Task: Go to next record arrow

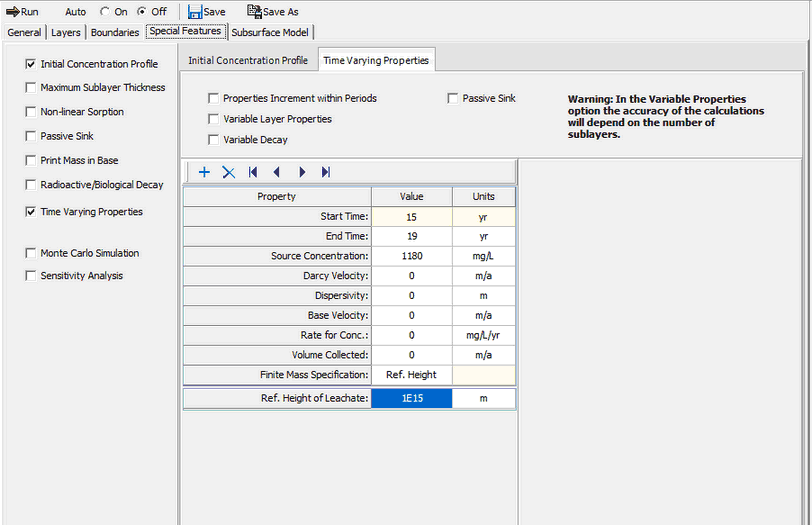Action: [302, 172]
